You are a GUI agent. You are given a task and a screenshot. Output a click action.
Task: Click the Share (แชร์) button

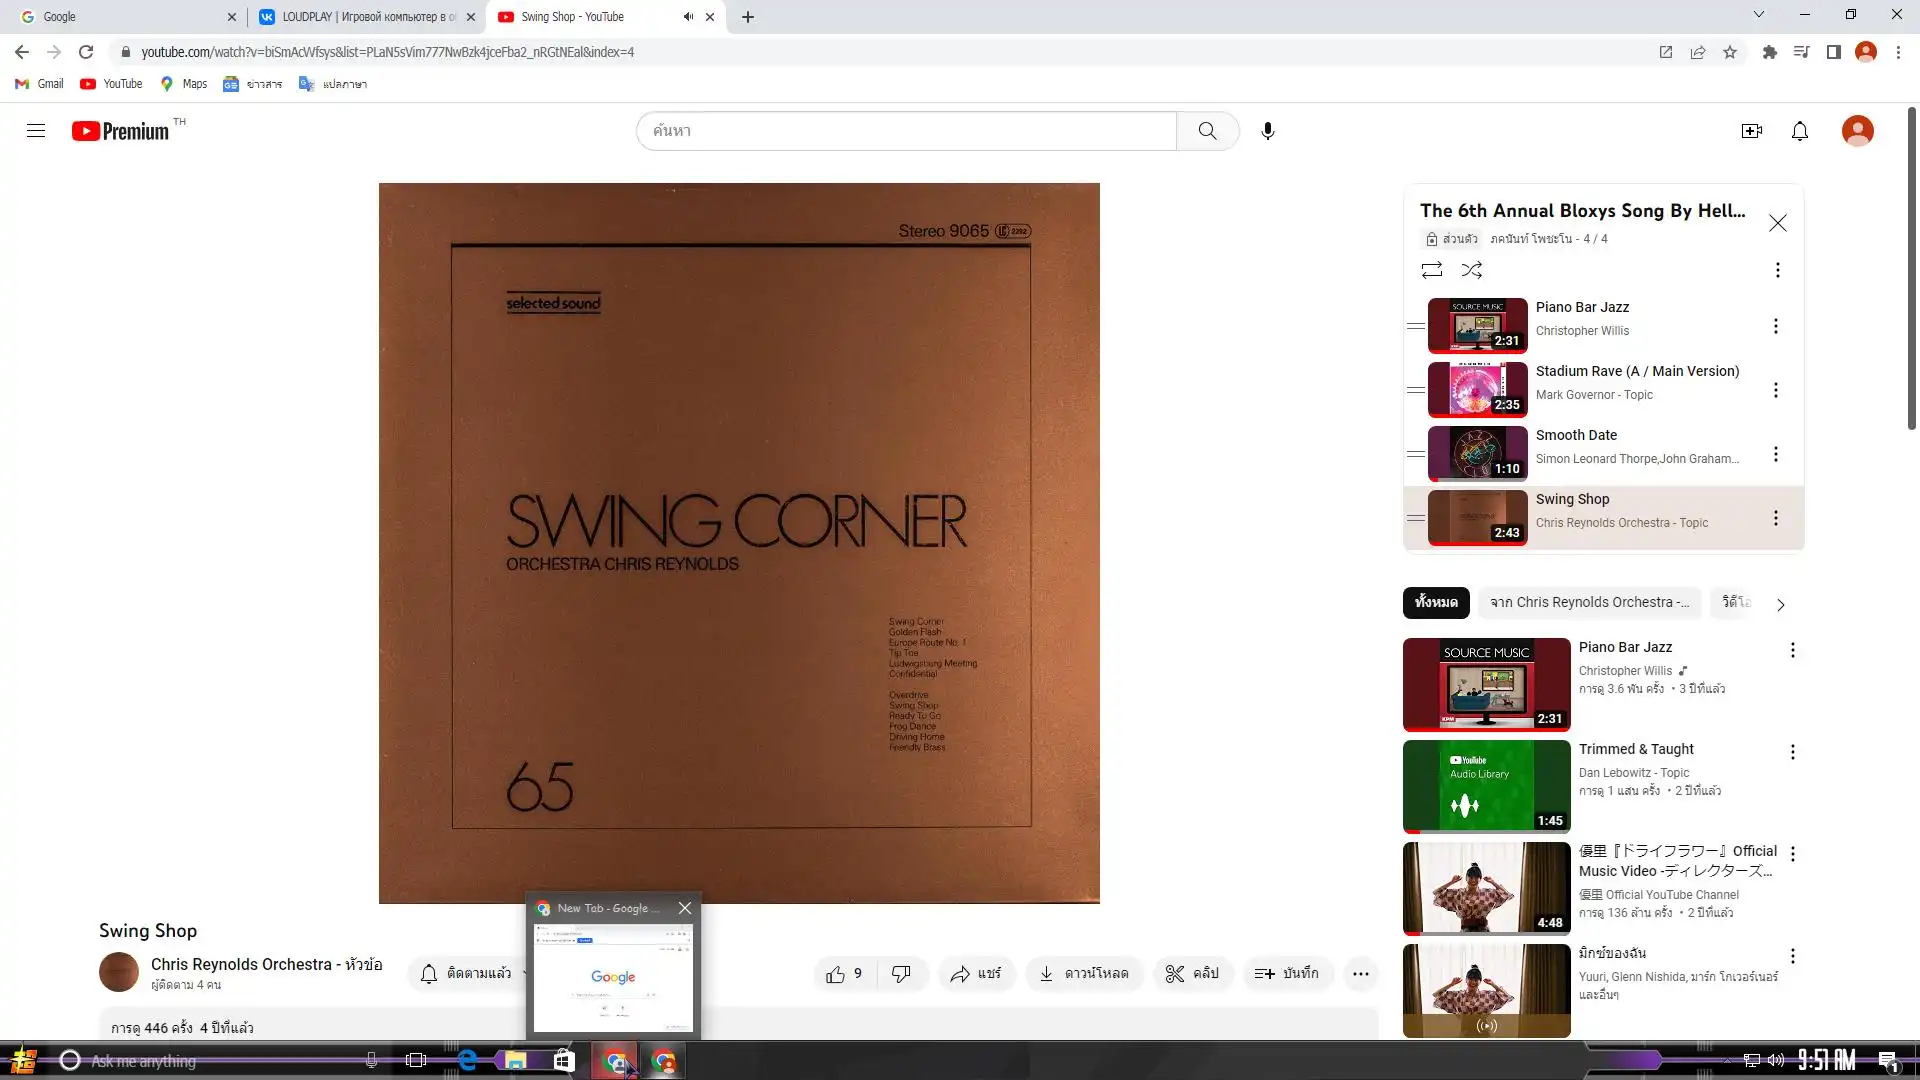click(x=975, y=974)
